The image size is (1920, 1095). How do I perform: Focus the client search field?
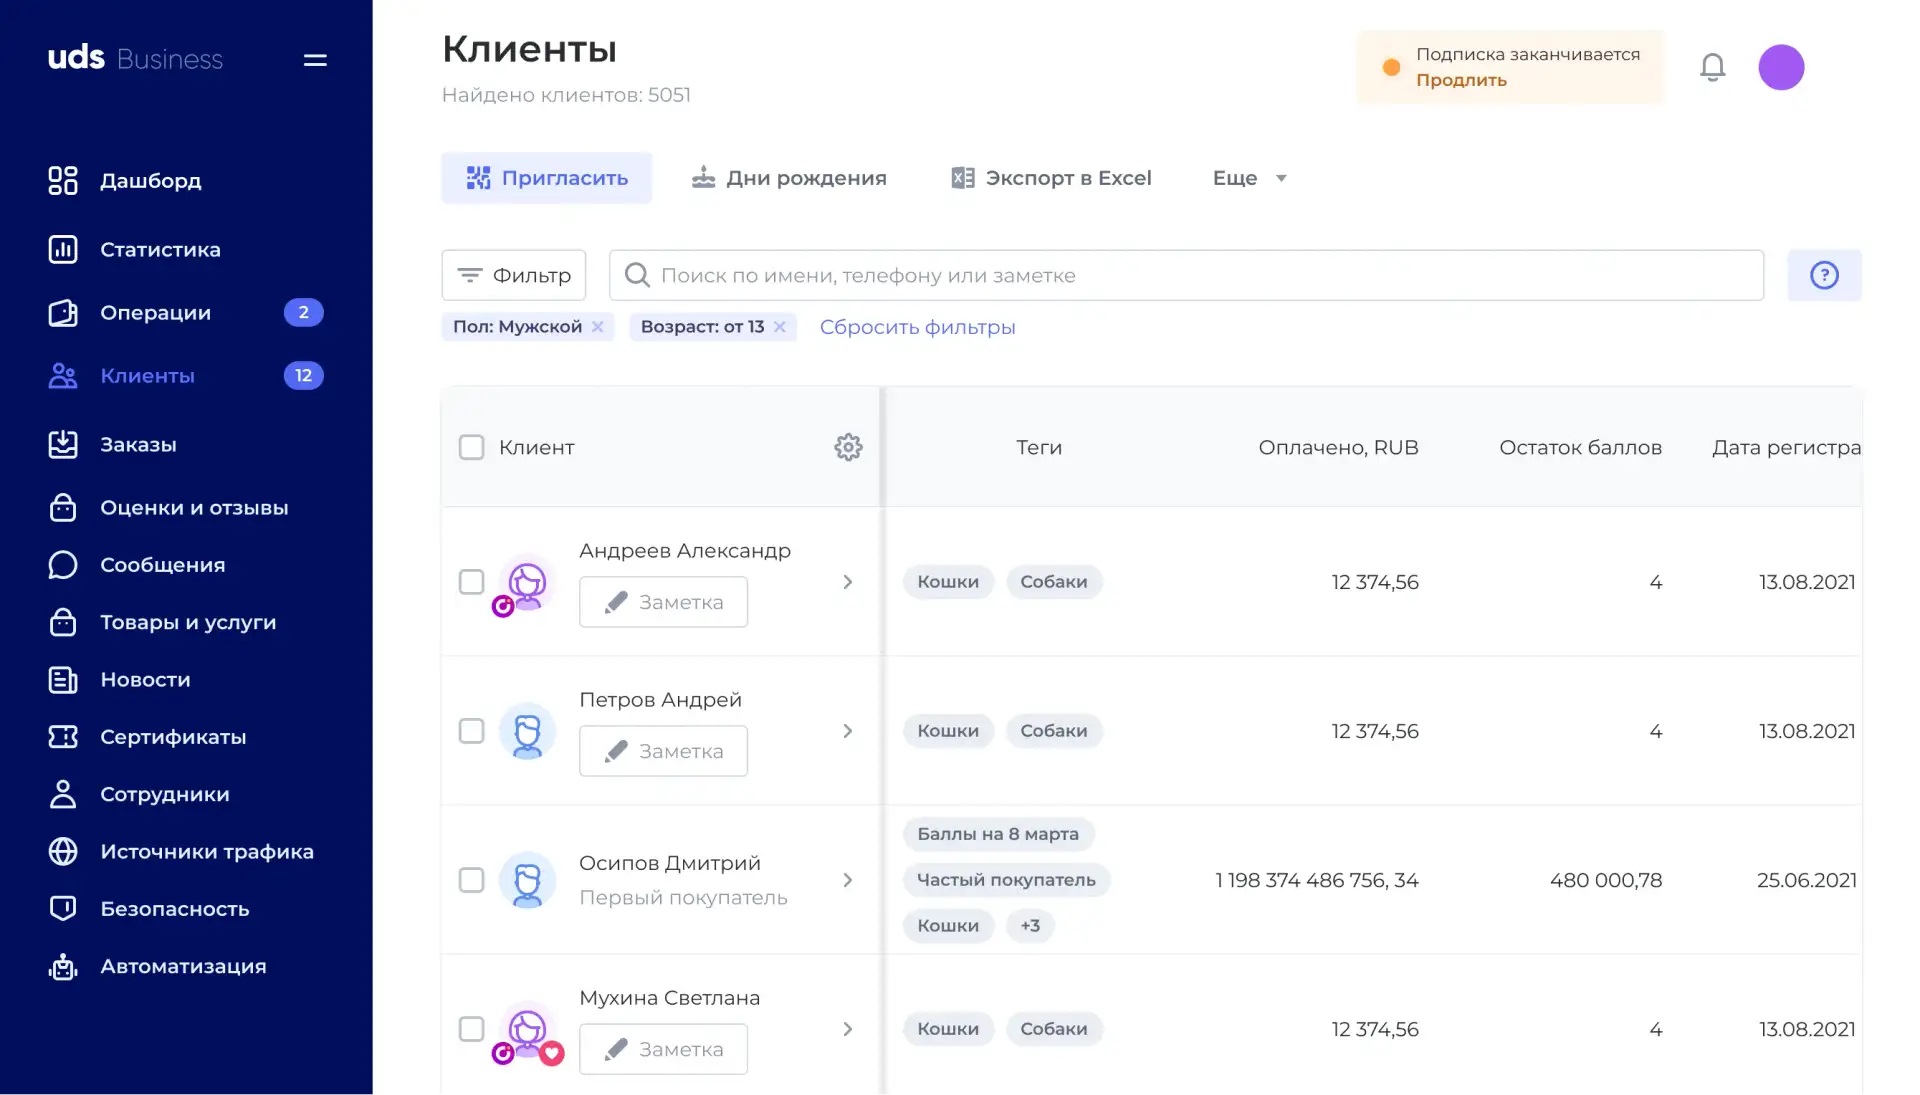tap(1186, 275)
